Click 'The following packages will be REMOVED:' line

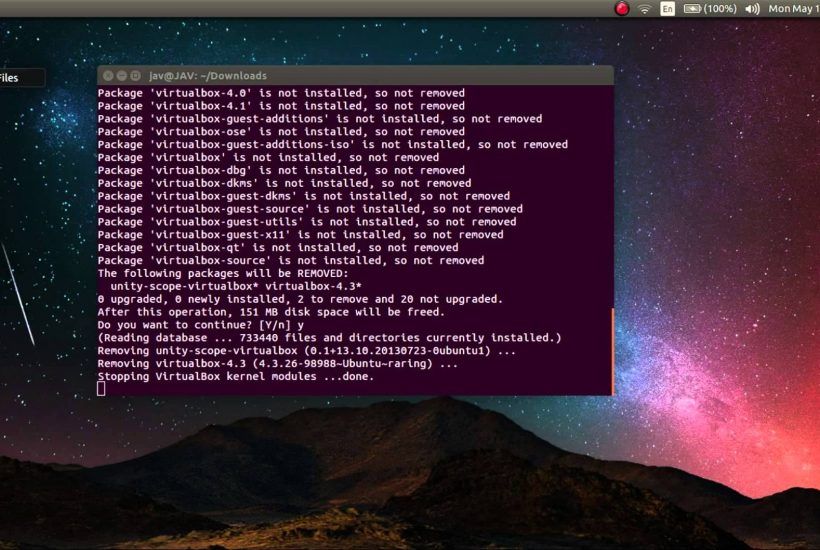223,273
